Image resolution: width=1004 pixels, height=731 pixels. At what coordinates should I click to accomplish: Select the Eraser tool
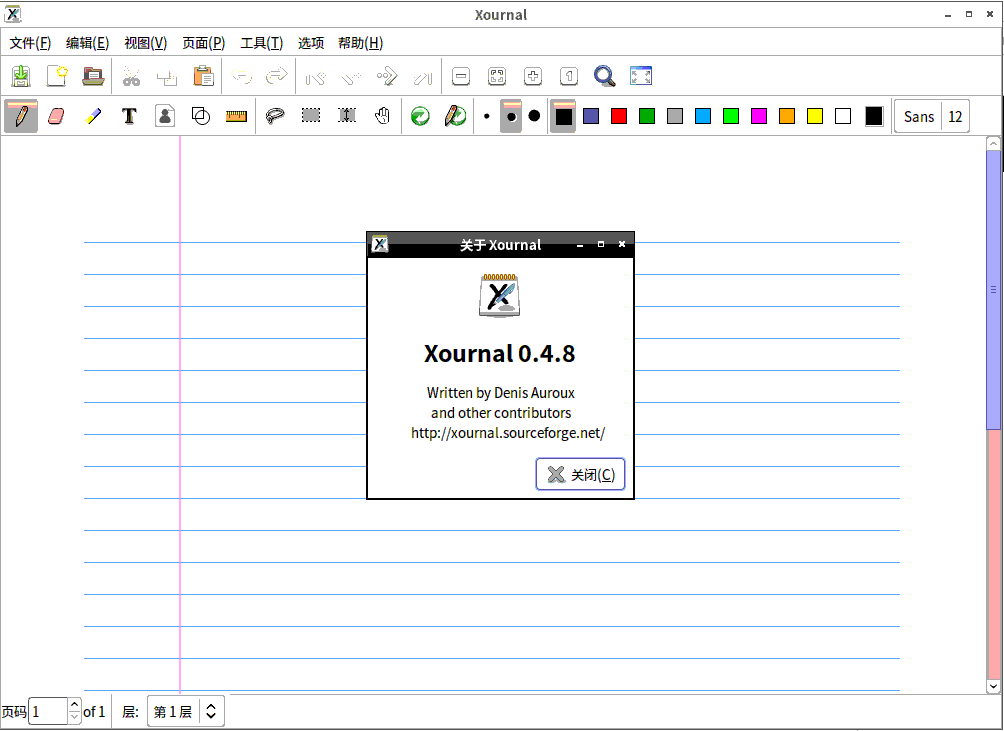point(56,116)
